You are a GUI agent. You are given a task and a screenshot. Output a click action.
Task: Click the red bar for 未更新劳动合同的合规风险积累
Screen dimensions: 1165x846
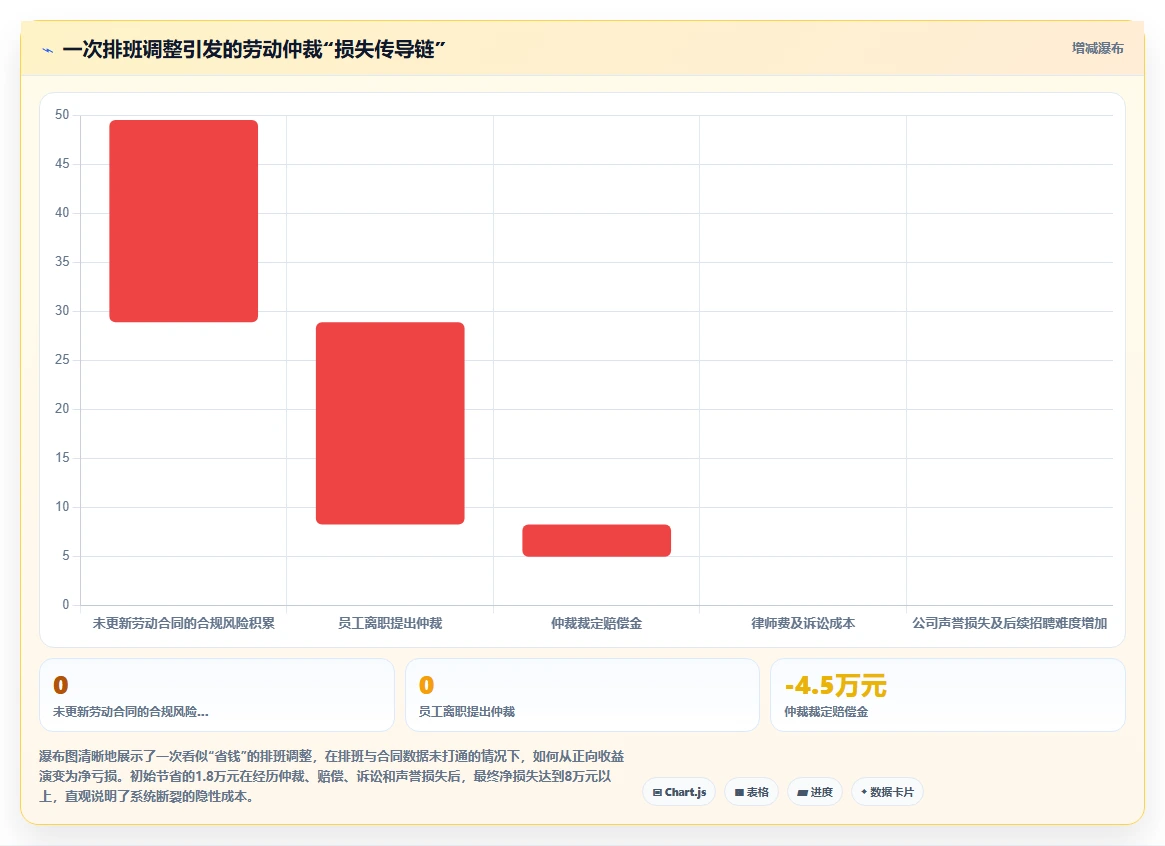coord(184,221)
